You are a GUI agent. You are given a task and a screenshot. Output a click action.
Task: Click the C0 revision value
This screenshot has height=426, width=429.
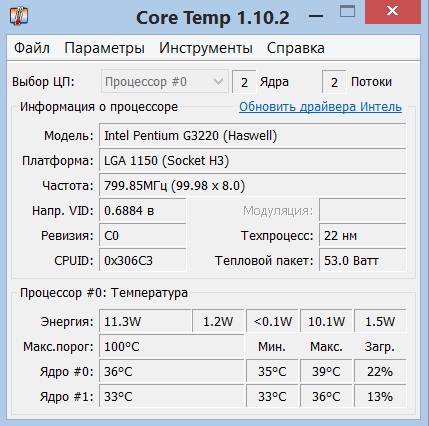tap(143, 236)
